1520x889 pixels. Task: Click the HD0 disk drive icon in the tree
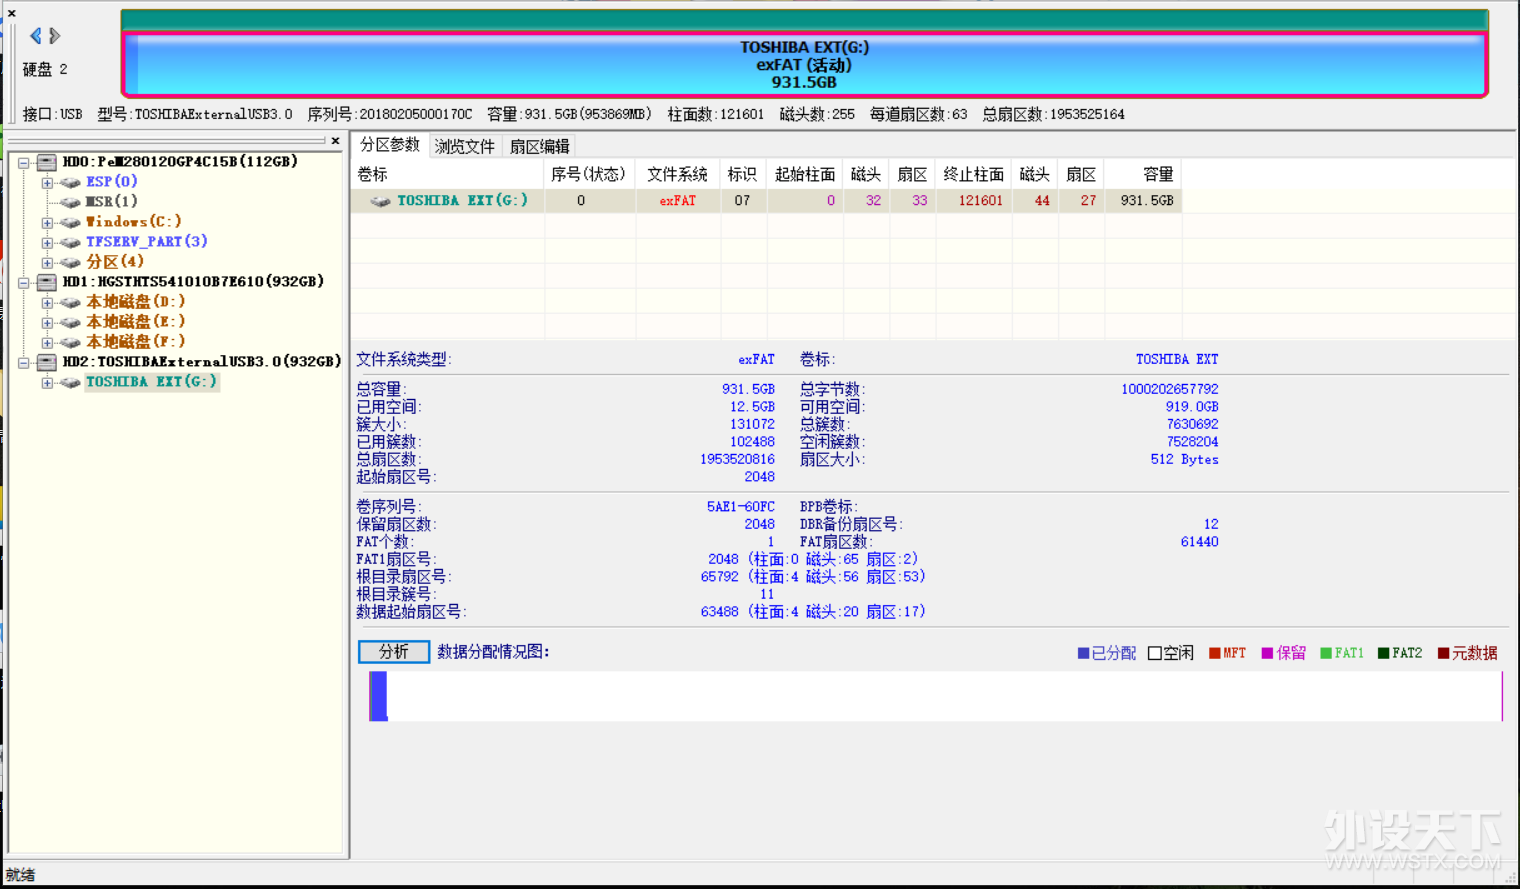[47, 162]
